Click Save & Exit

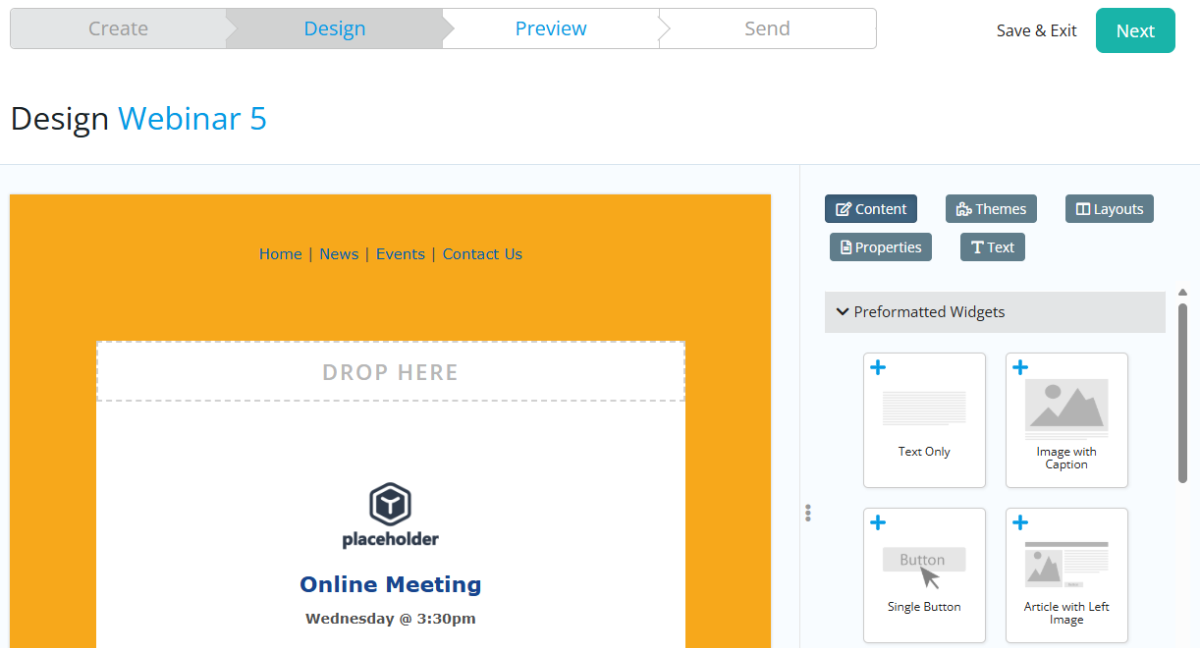point(1036,31)
